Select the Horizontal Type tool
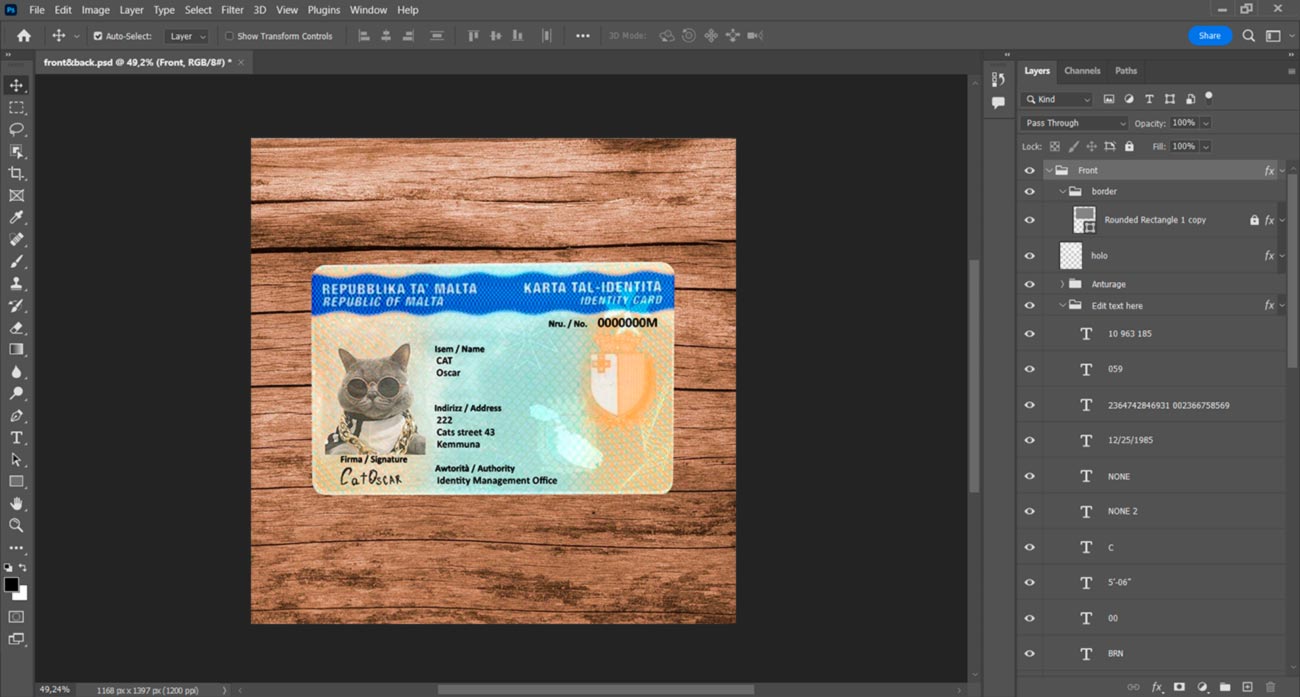The image size is (1300, 697). [16, 437]
